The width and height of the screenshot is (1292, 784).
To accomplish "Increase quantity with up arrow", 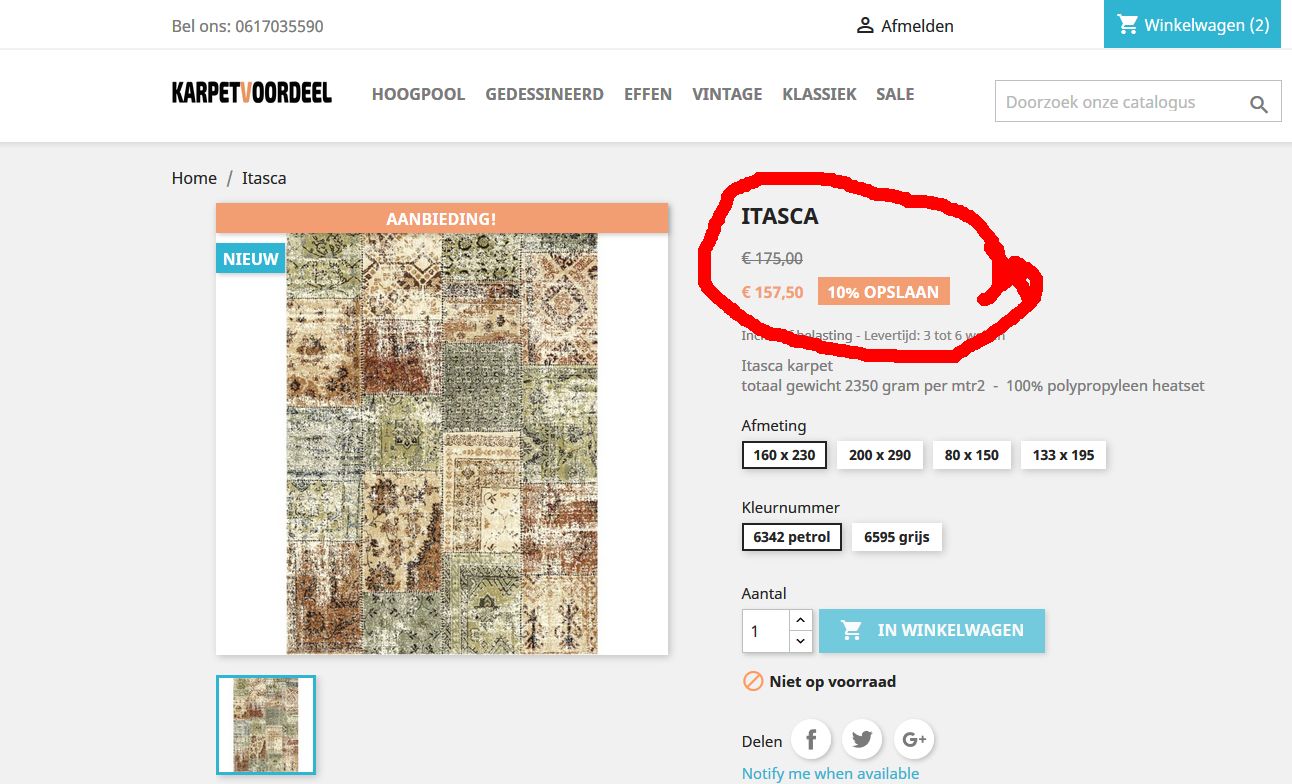I will pyautogui.click(x=800, y=620).
